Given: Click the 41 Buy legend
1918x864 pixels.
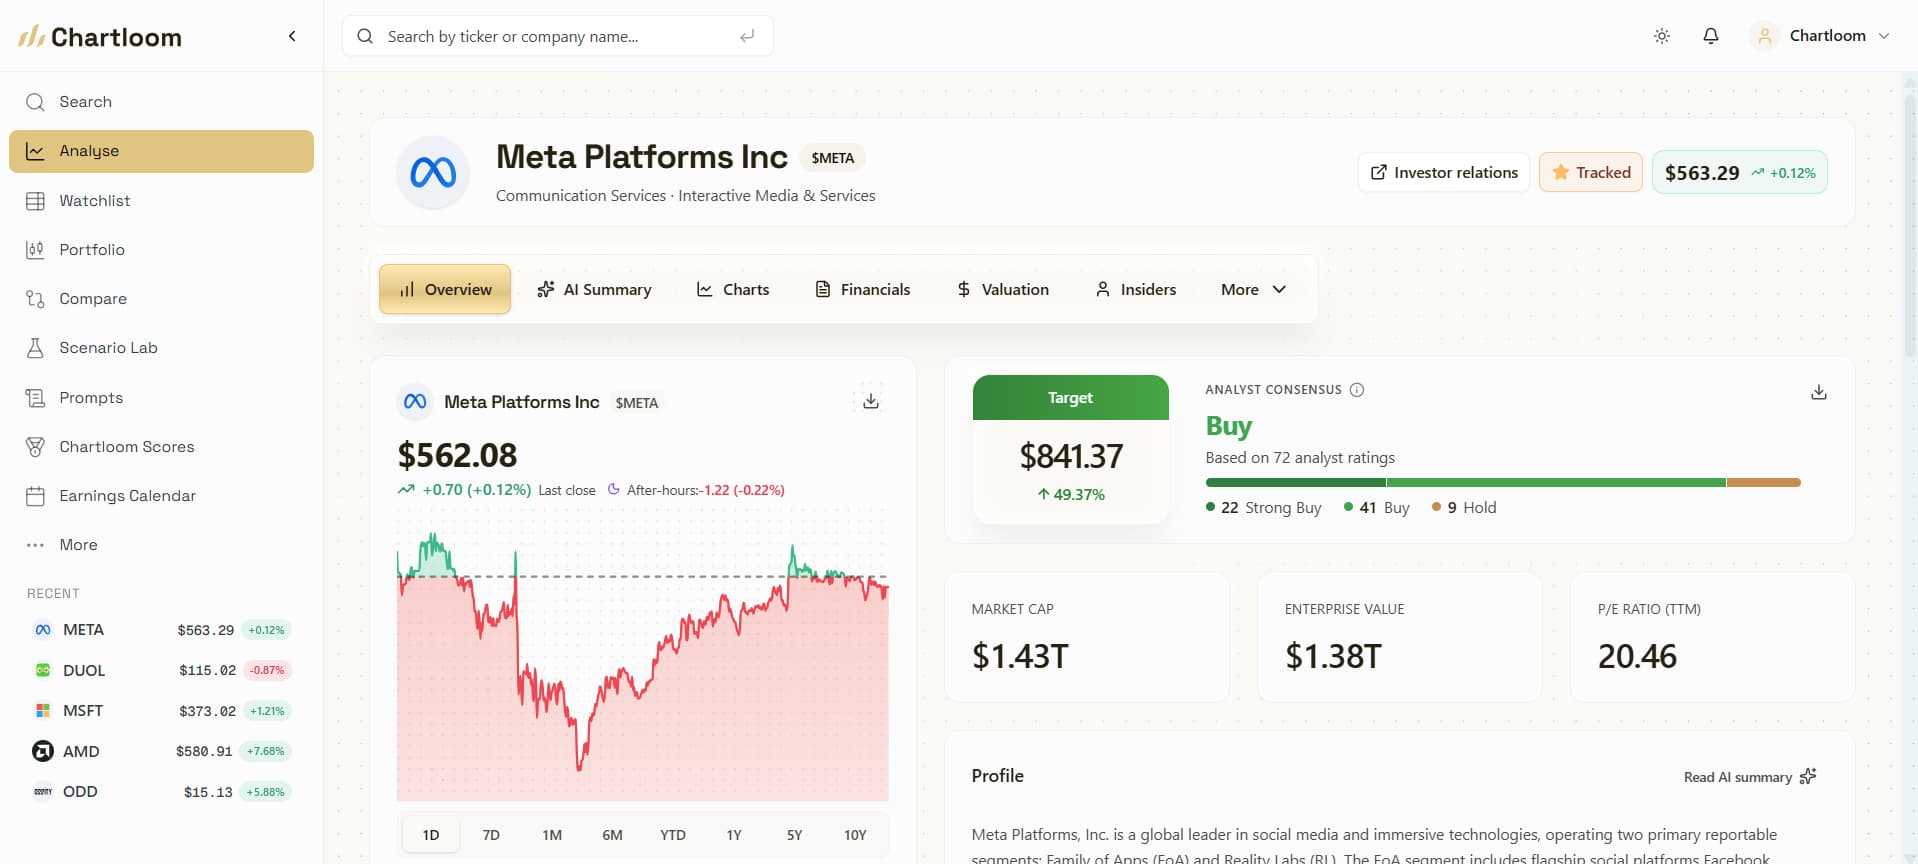Looking at the screenshot, I should point(1377,508).
